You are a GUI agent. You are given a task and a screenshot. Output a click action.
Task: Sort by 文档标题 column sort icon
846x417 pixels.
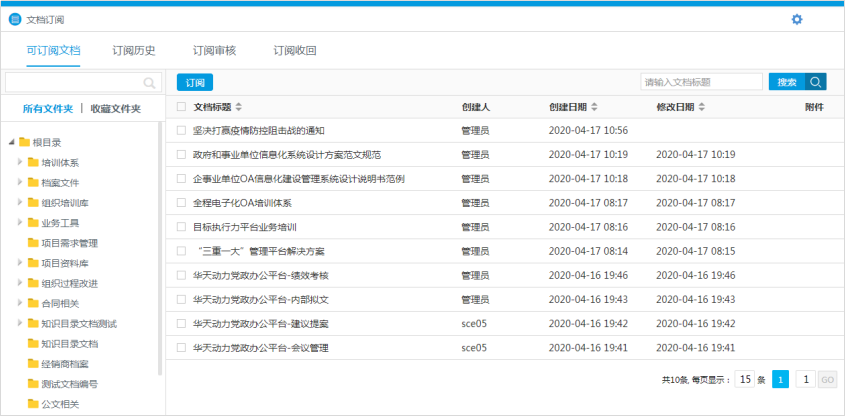239,107
